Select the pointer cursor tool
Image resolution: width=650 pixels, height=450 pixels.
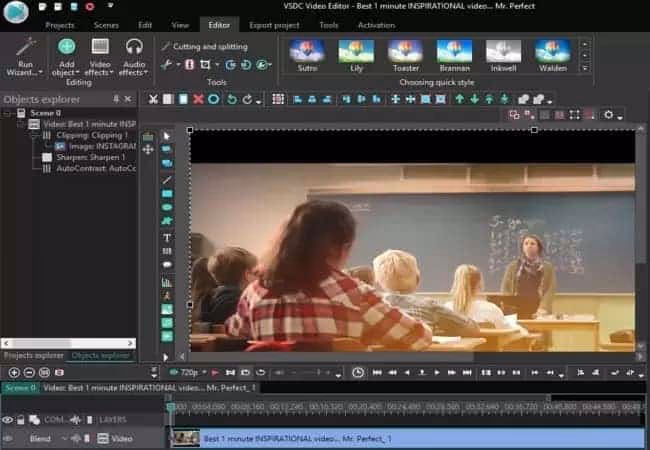(x=167, y=136)
